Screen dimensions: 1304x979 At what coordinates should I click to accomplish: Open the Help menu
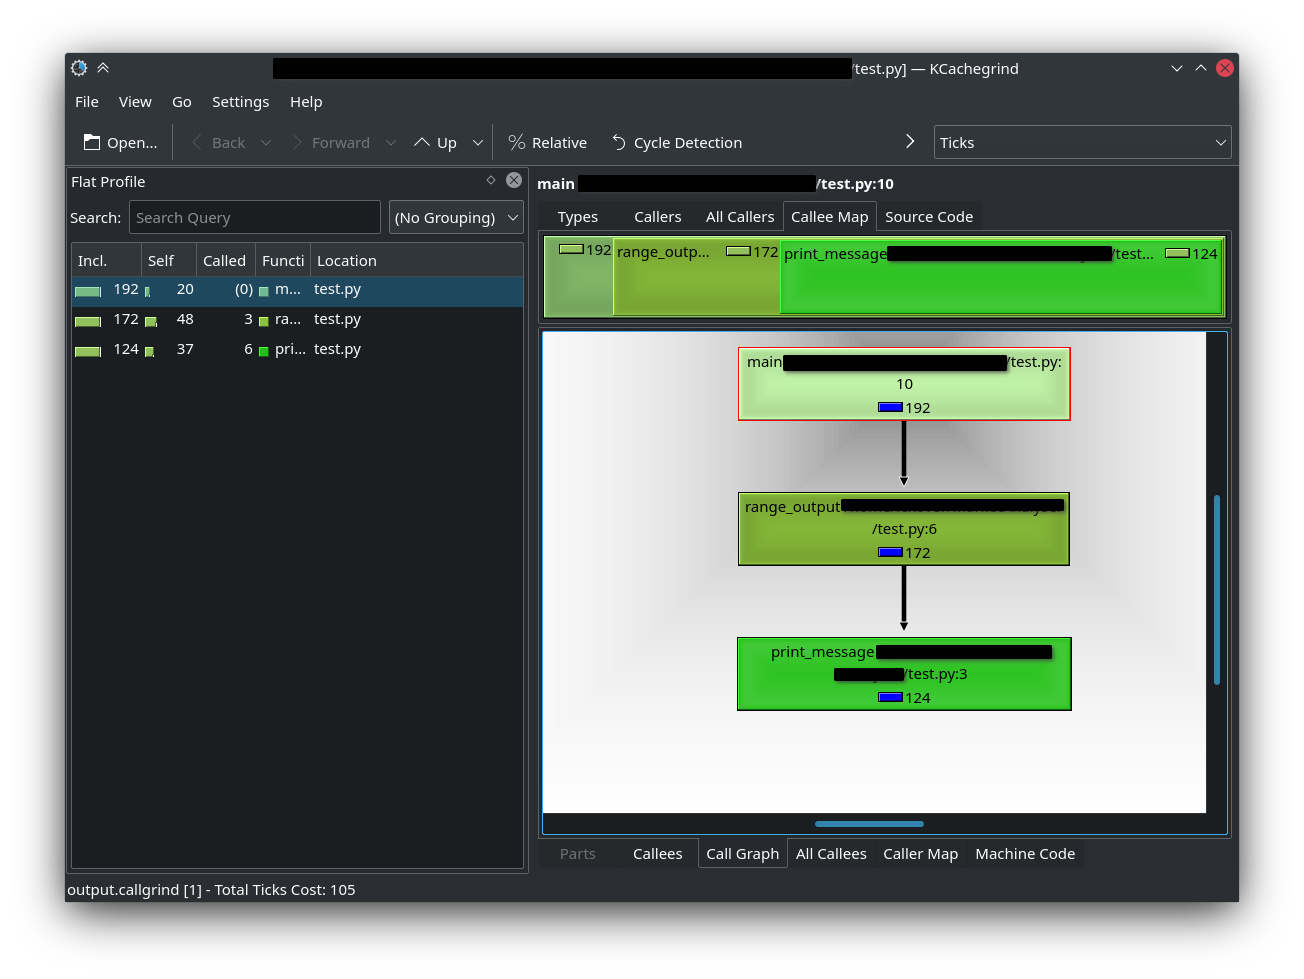click(x=306, y=102)
